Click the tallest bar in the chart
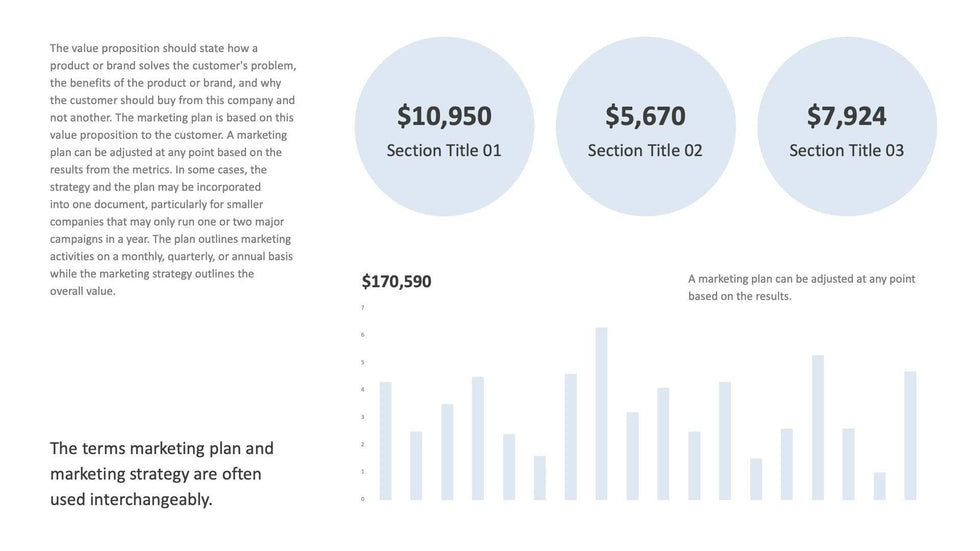This screenshot has height=551, width=980. coord(601,413)
